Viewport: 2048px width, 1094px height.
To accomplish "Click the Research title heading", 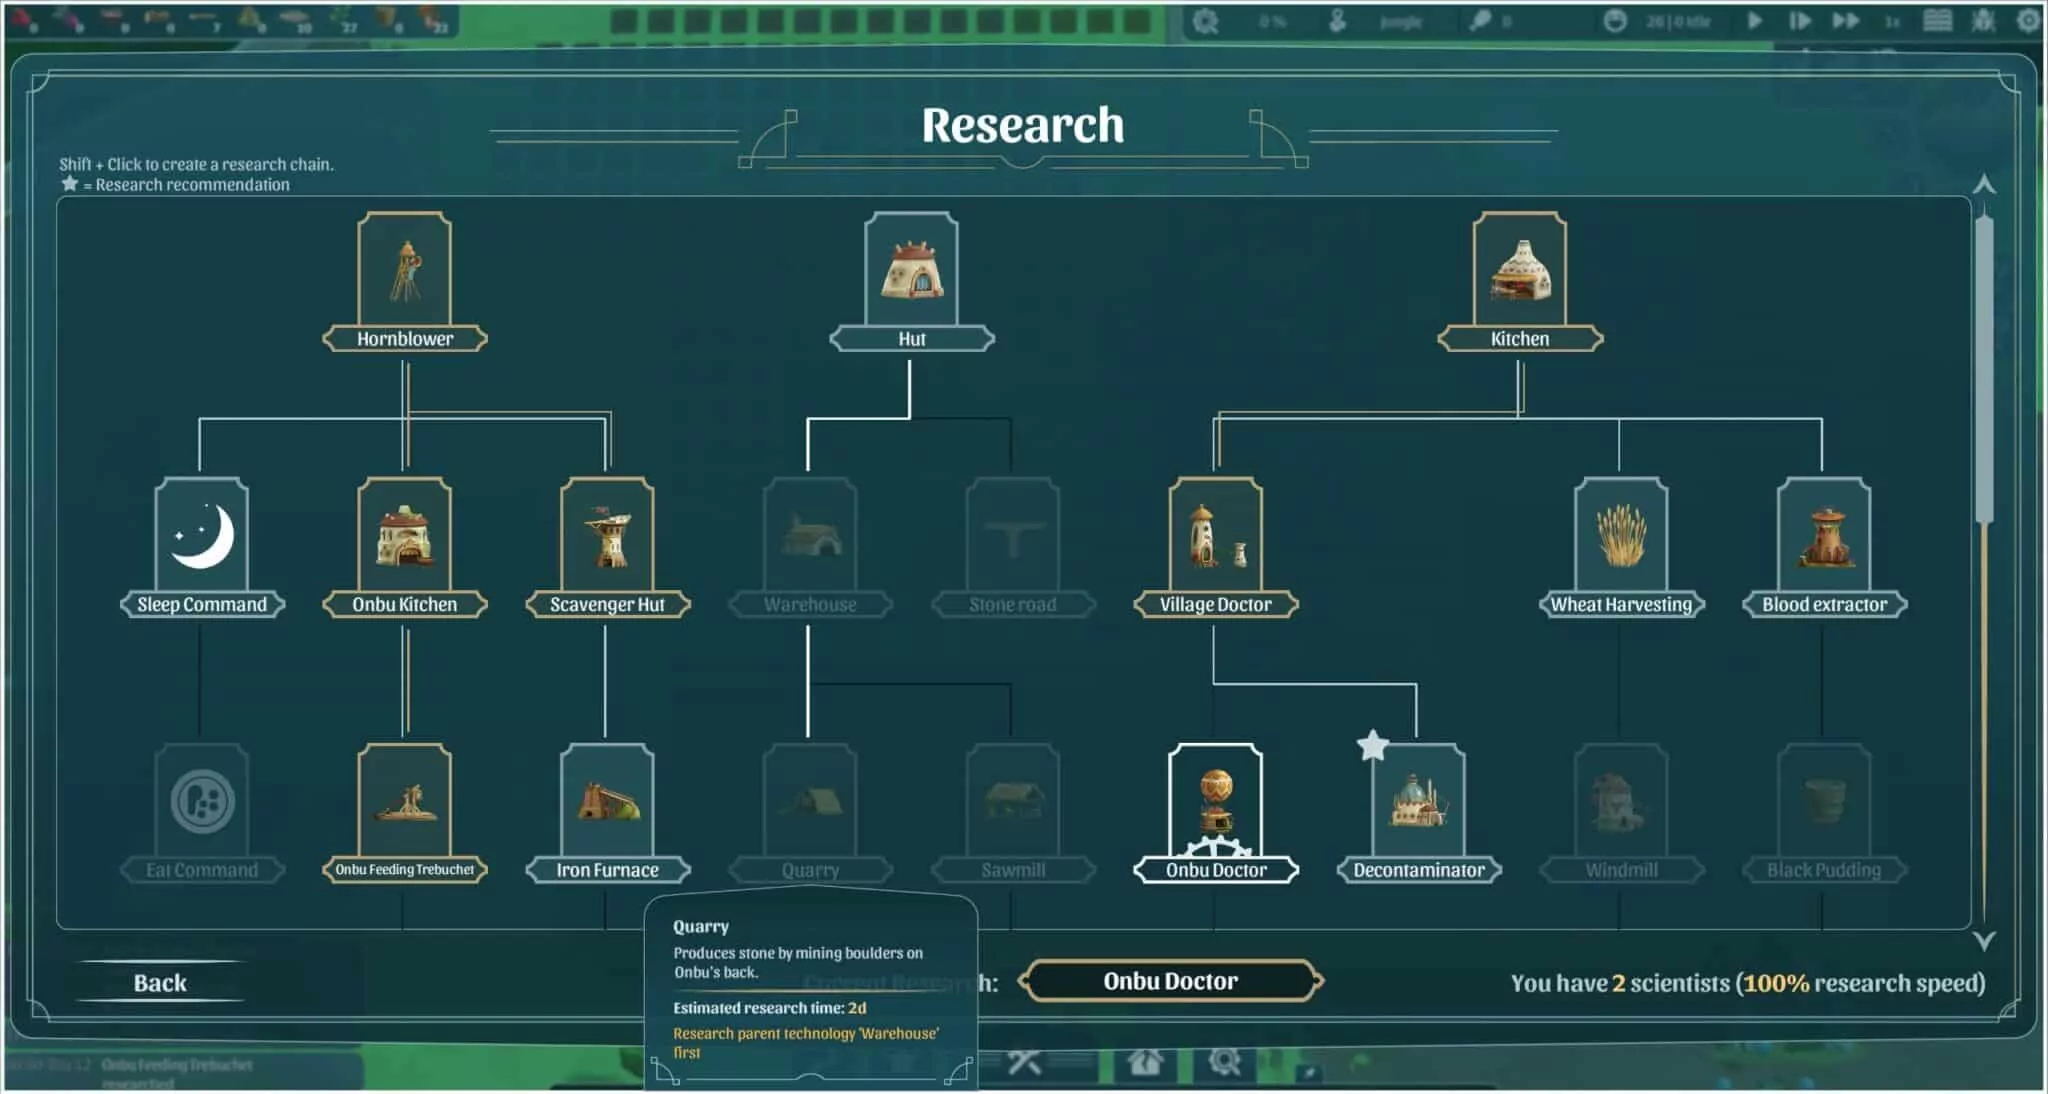I will pos(1023,125).
